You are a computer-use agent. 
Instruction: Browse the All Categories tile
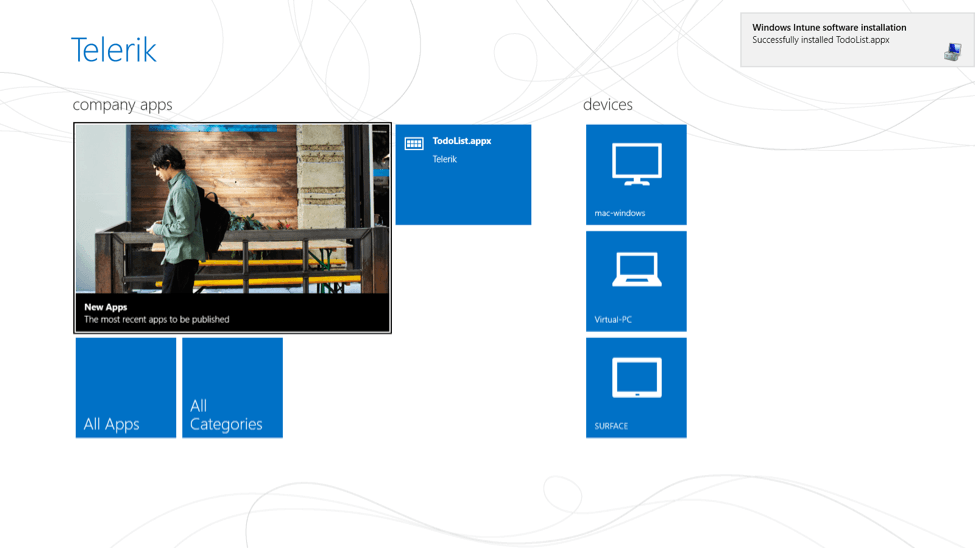pyautogui.click(x=232, y=388)
